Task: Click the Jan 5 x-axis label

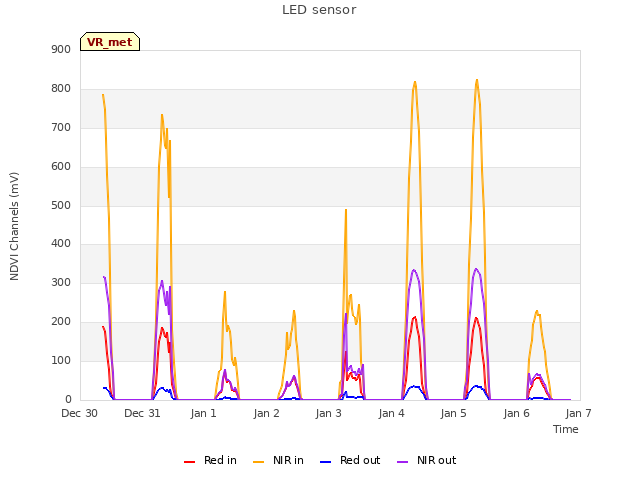Action: point(453,413)
